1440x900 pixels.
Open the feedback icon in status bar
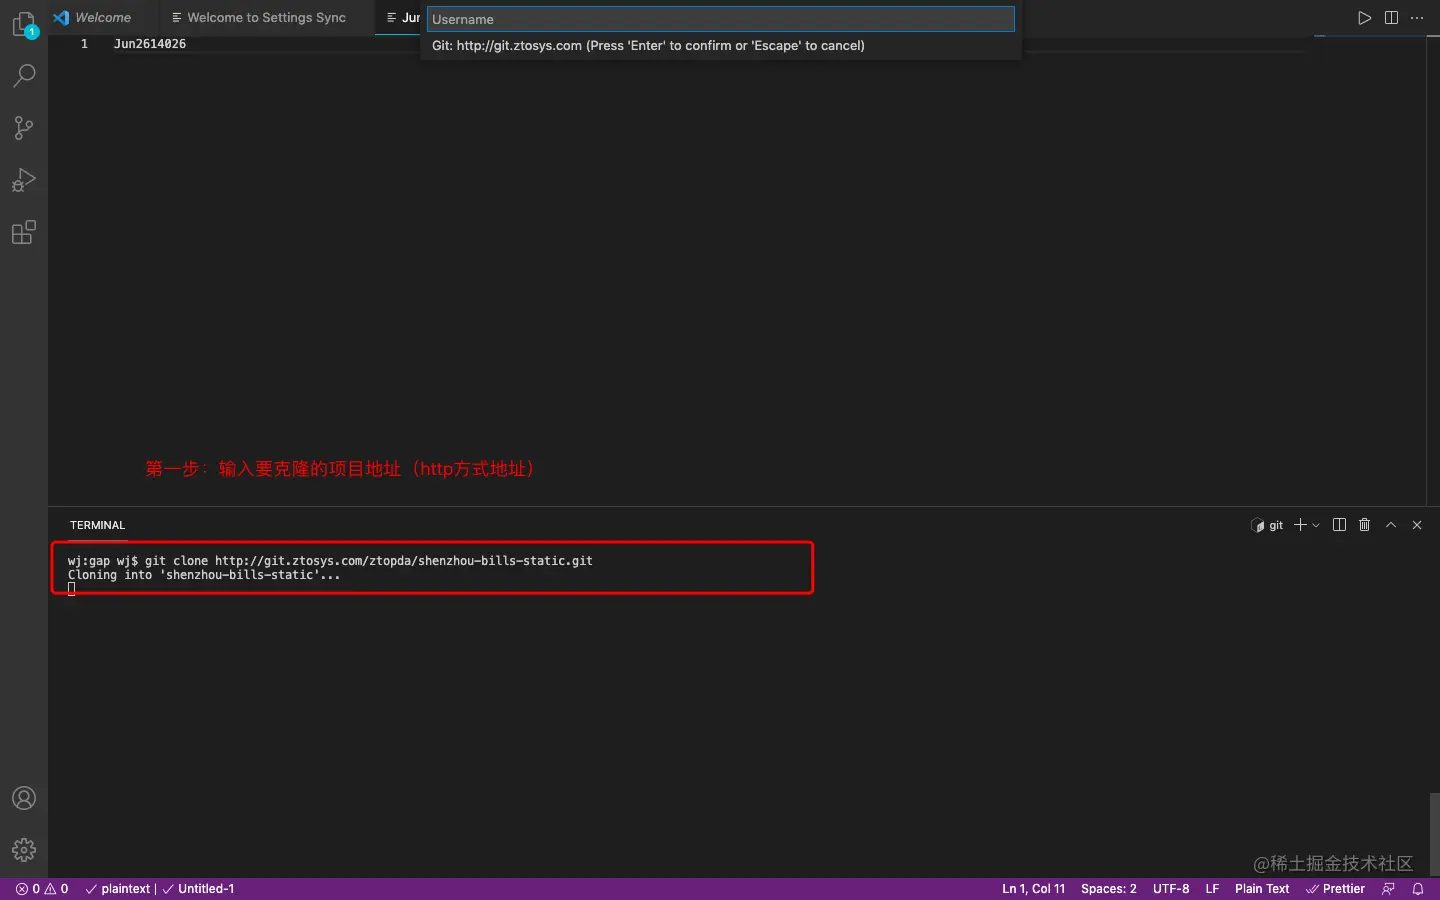[1388, 889]
